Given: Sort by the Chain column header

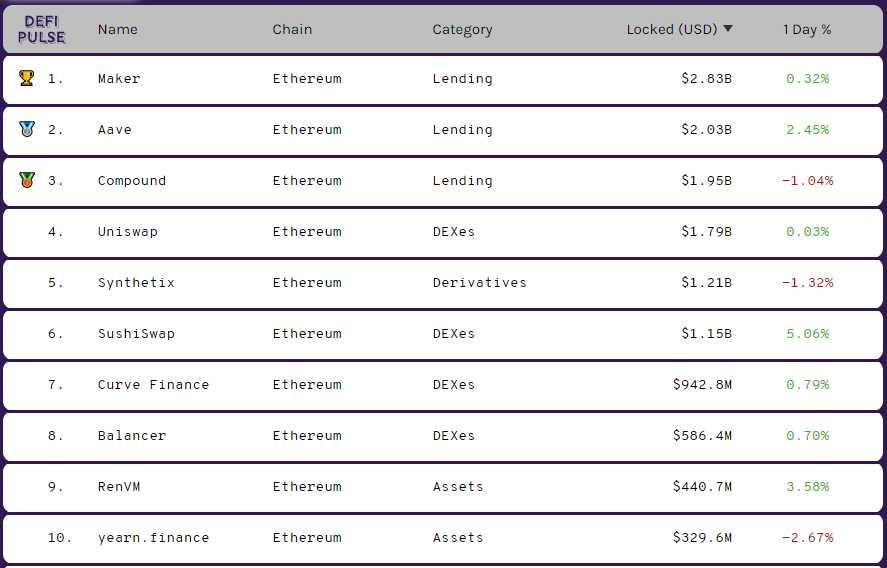Looking at the screenshot, I should pos(292,29).
